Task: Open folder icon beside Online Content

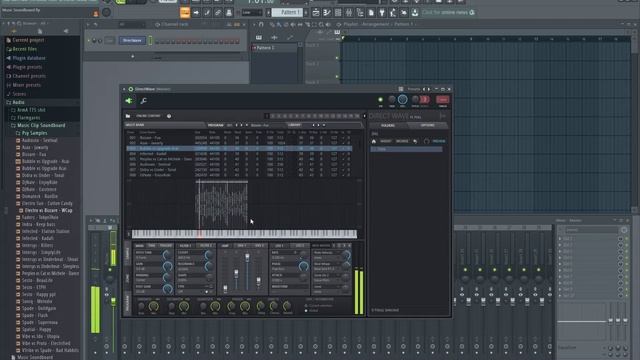Action: pos(128,116)
